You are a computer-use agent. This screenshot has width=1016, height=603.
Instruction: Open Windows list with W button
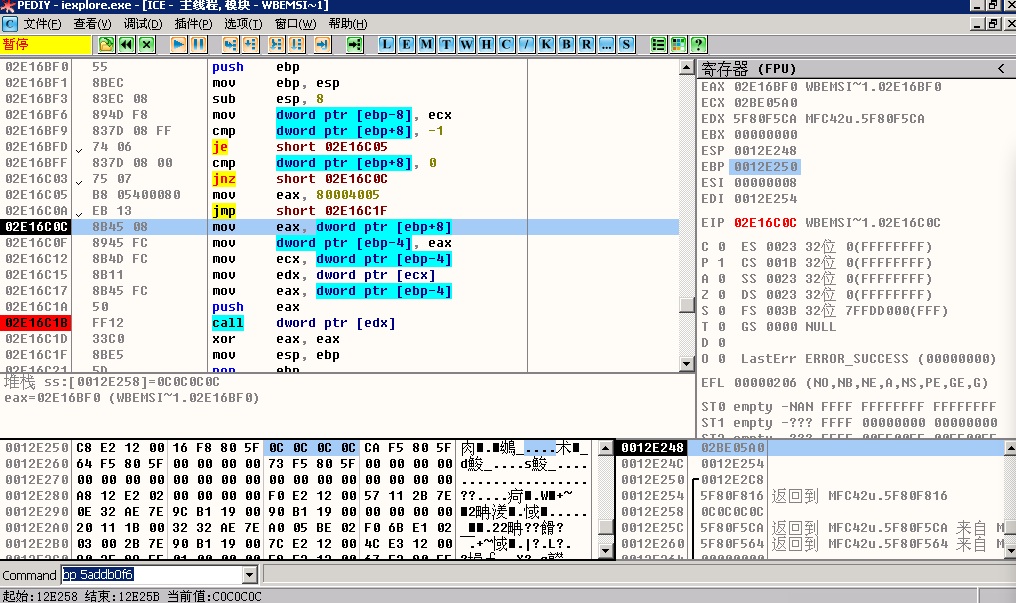tap(467, 44)
